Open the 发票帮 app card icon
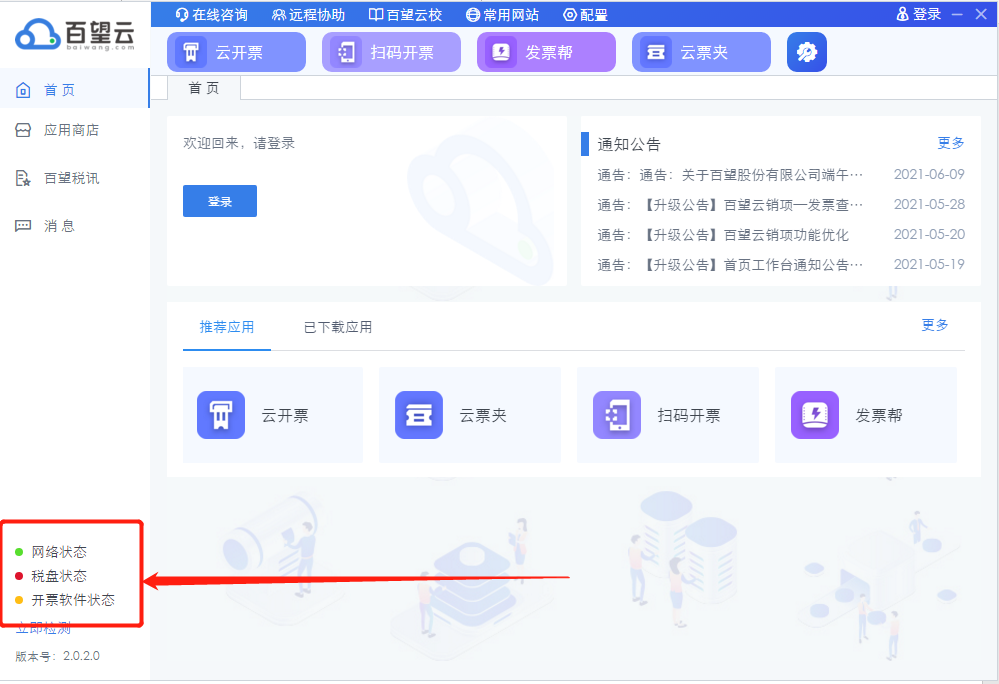The height and width of the screenshot is (684, 999). [815, 415]
